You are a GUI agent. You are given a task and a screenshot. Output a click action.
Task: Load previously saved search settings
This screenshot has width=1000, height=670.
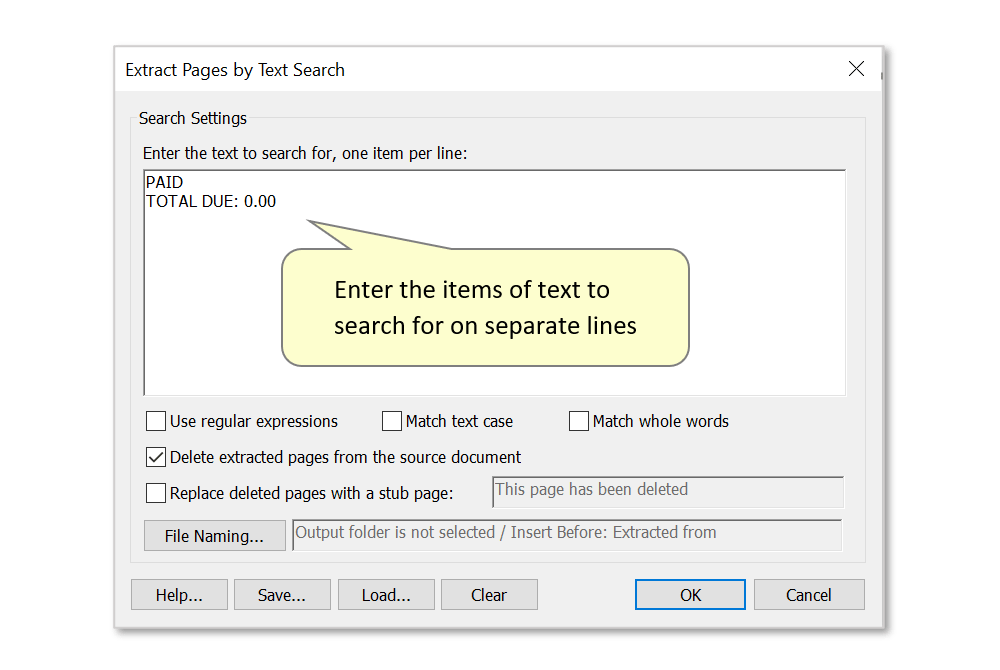(386, 594)
